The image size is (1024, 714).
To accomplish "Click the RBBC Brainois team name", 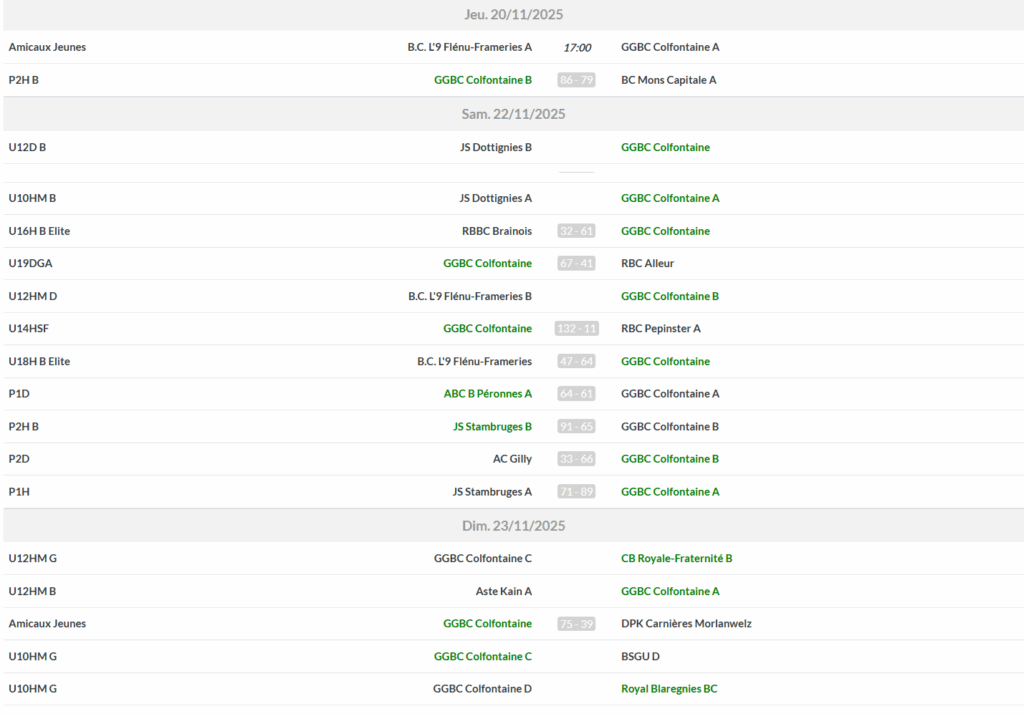I will pyautogui.click(x=496, y=231).
